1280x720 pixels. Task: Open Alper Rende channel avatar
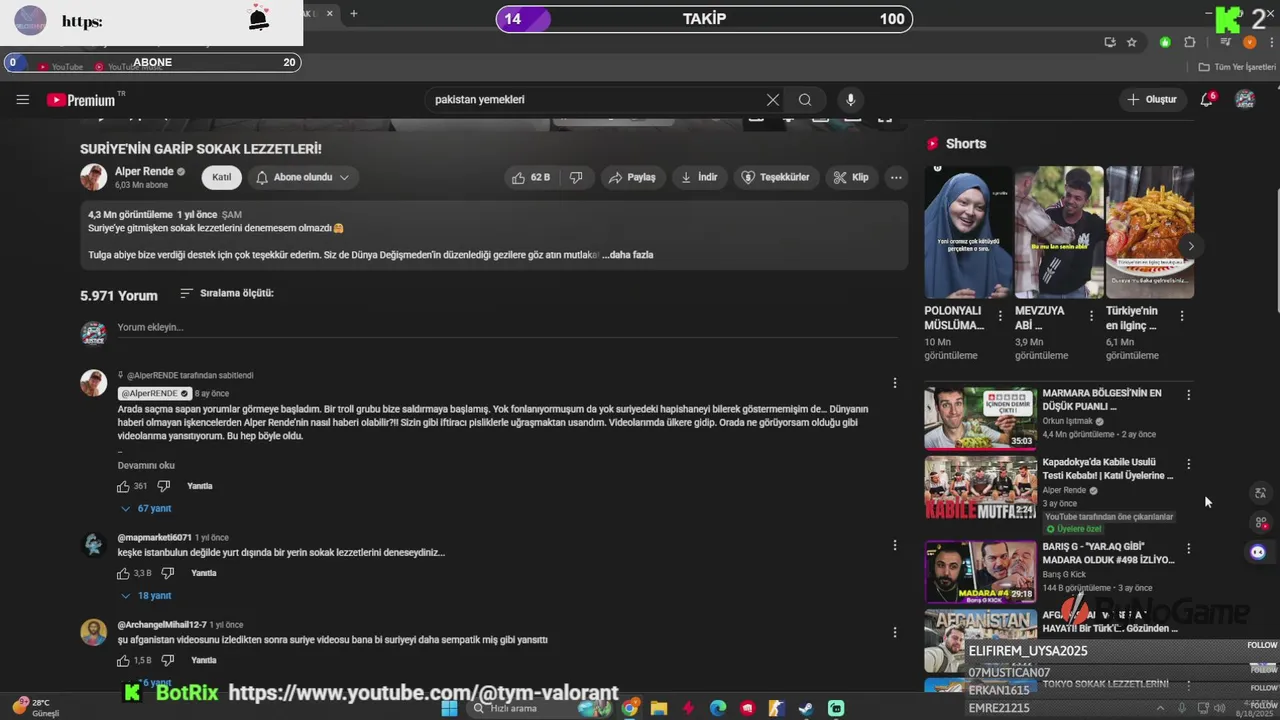pos(94,177)
